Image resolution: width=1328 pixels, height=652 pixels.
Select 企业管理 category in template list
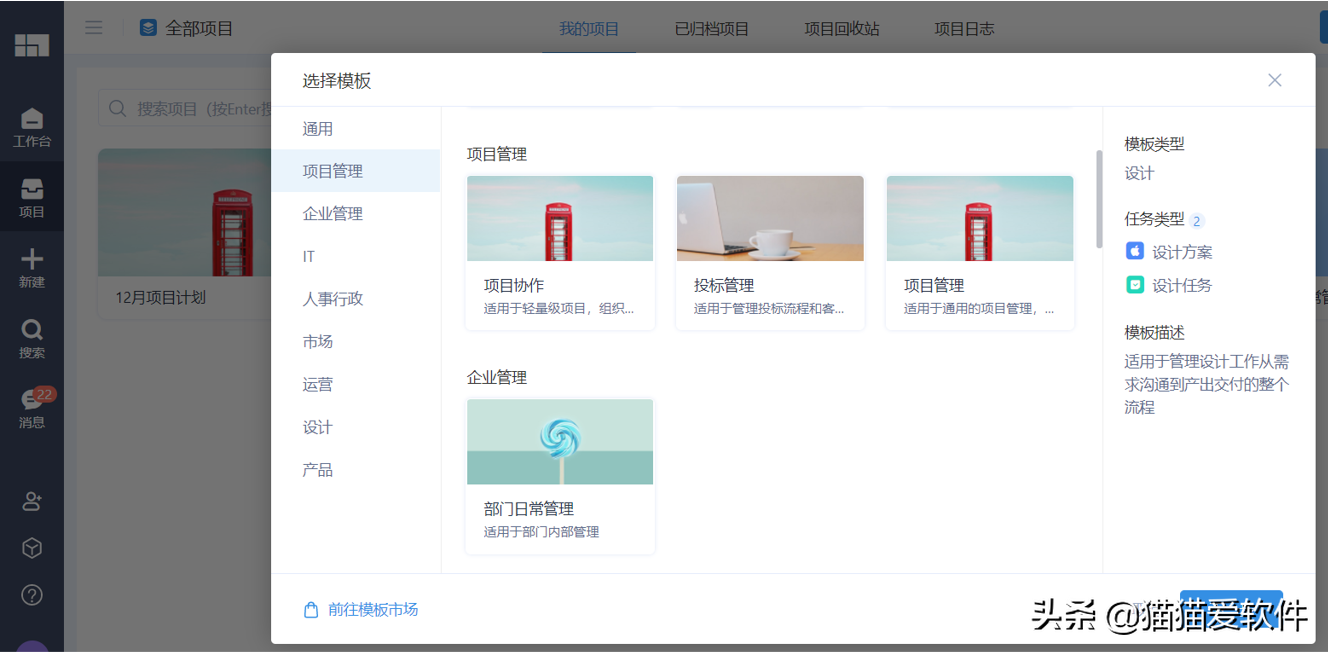tap(333, 214)
